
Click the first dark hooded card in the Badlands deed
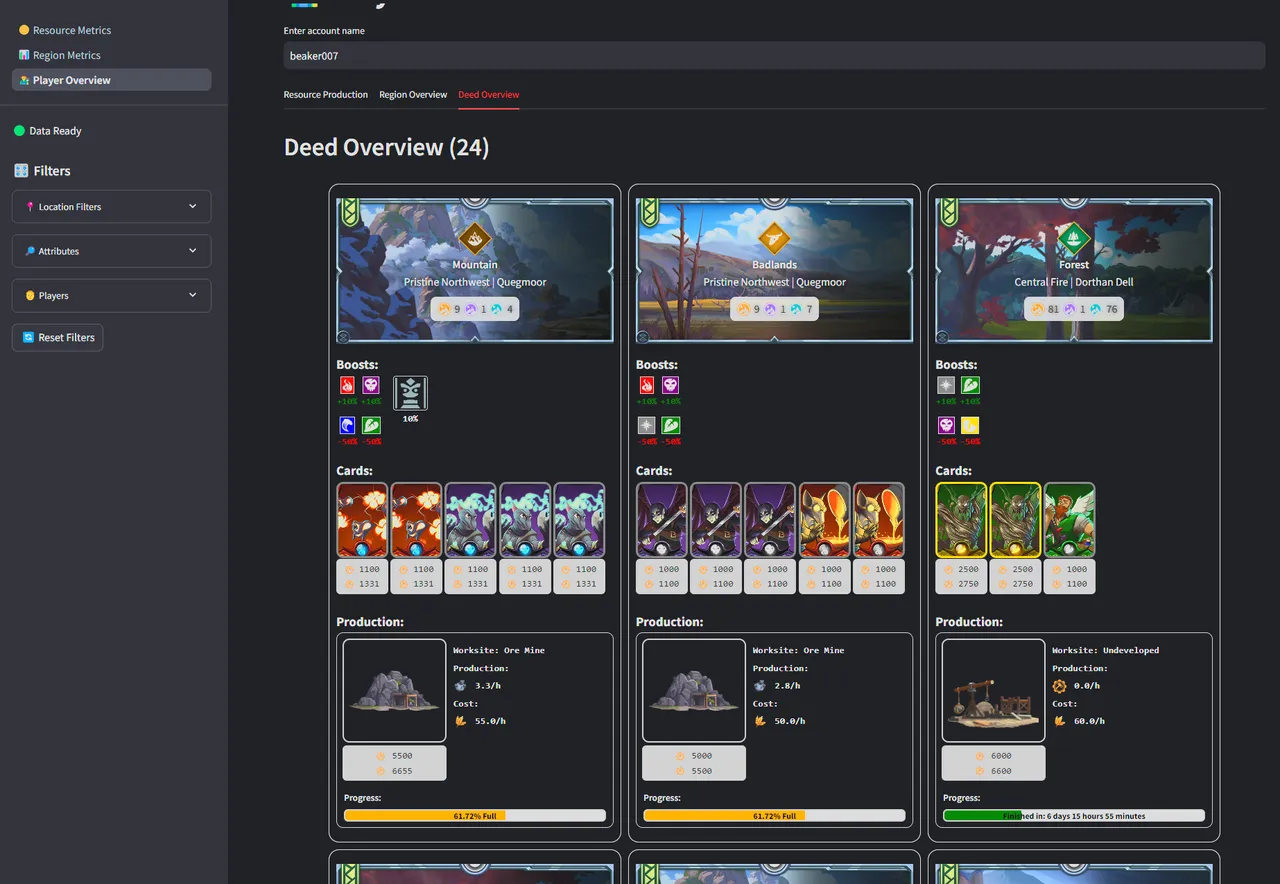tap(662, 520)
